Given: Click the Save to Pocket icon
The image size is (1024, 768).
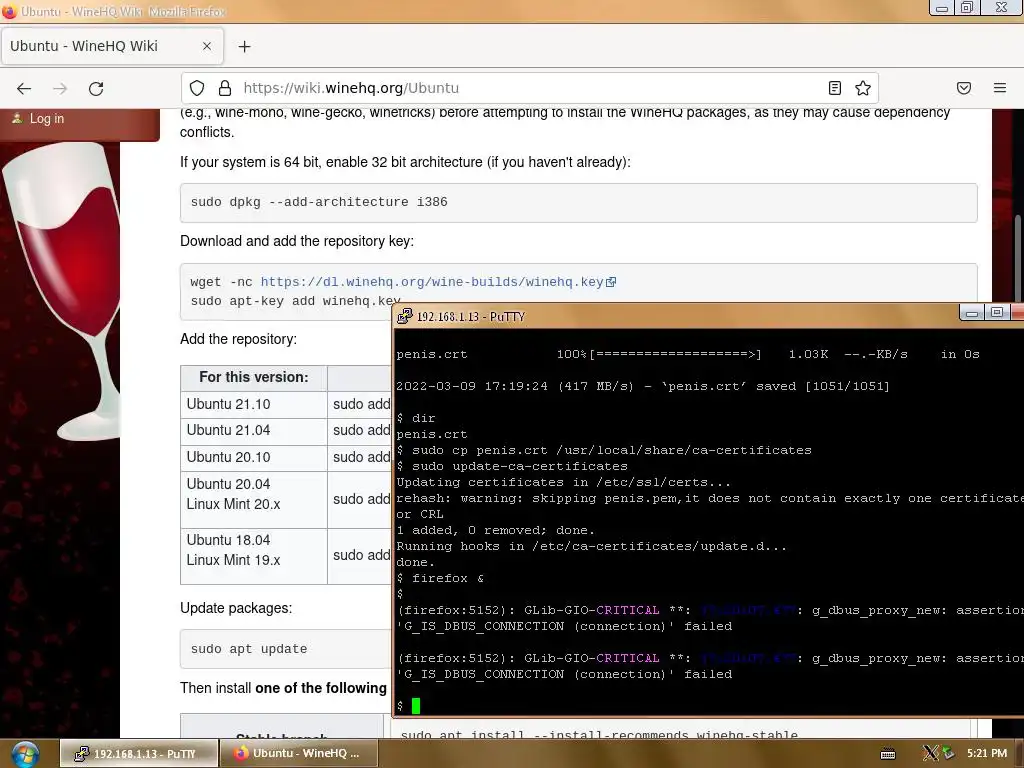Looking at the screenshot, I should tap(964, 88).
